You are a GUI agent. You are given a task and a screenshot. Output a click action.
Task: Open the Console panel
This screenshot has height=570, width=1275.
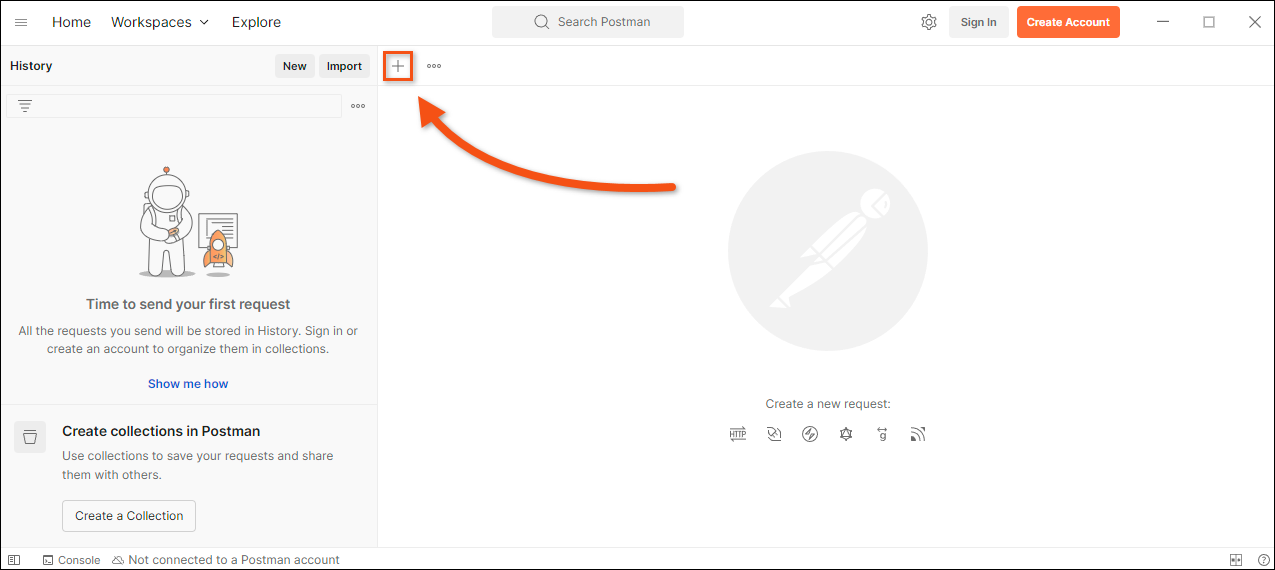pos(71,560)
